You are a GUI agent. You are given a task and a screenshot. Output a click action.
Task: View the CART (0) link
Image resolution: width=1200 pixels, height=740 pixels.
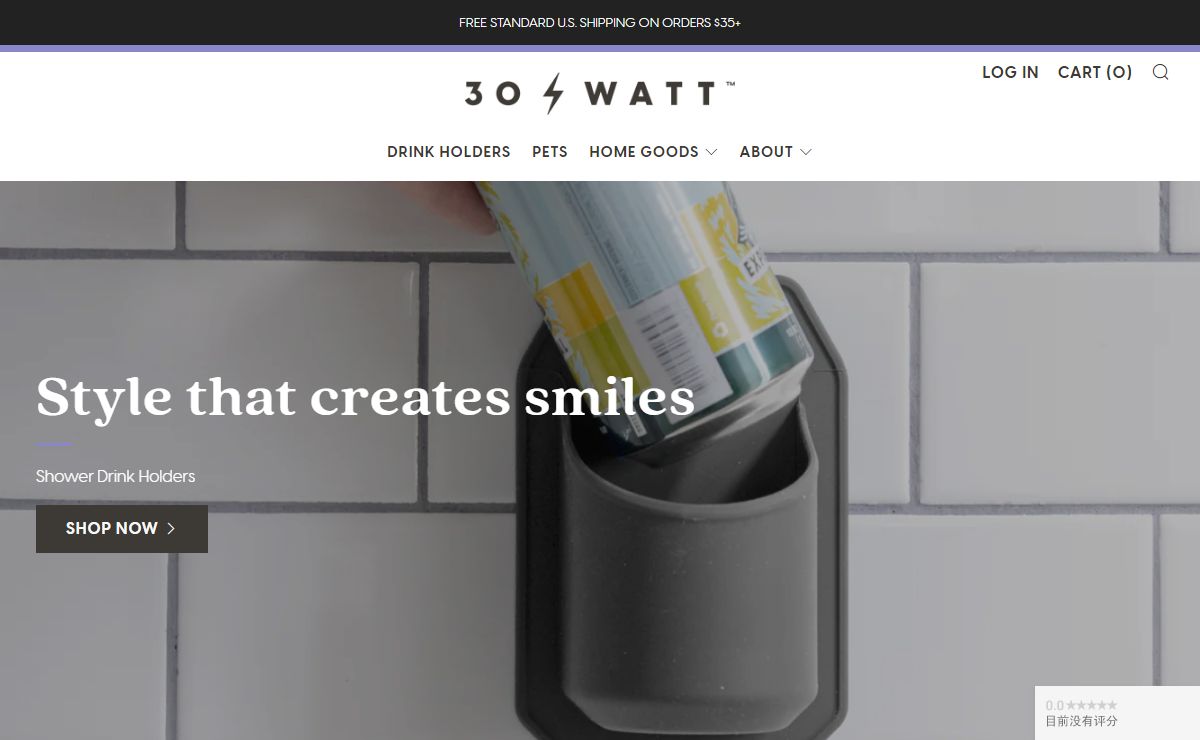1095,72
